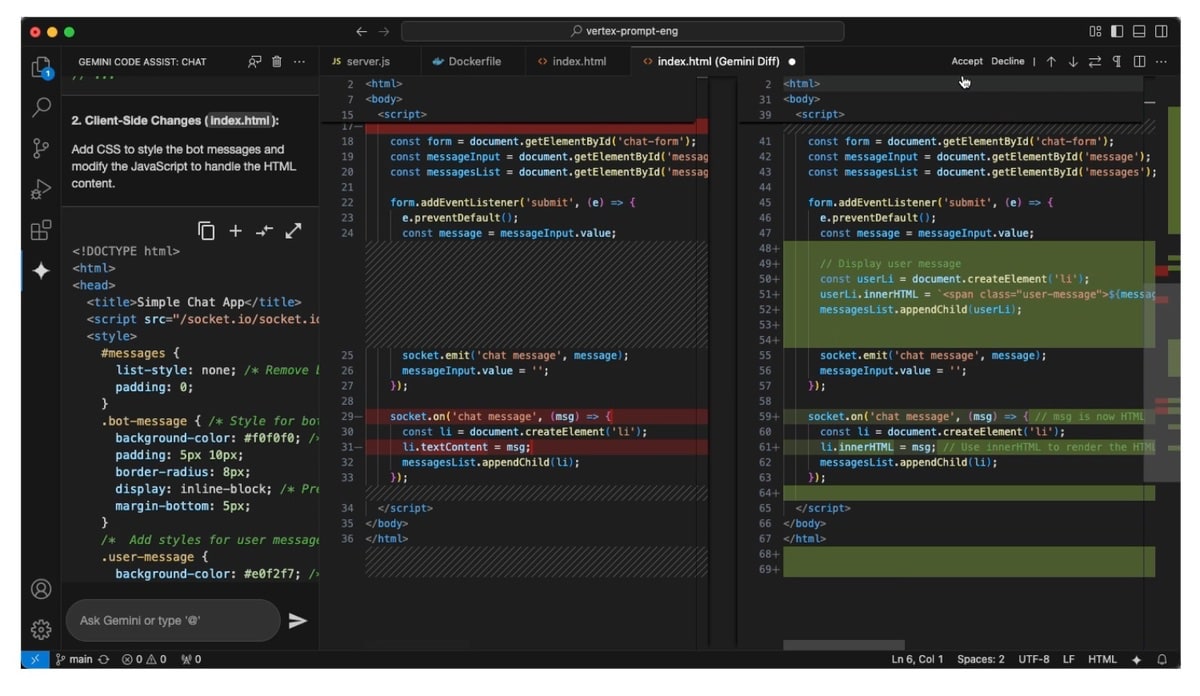Click Gemini sparkle icon in status bar
The image size is (1200, 696).
pos(1137,660)
